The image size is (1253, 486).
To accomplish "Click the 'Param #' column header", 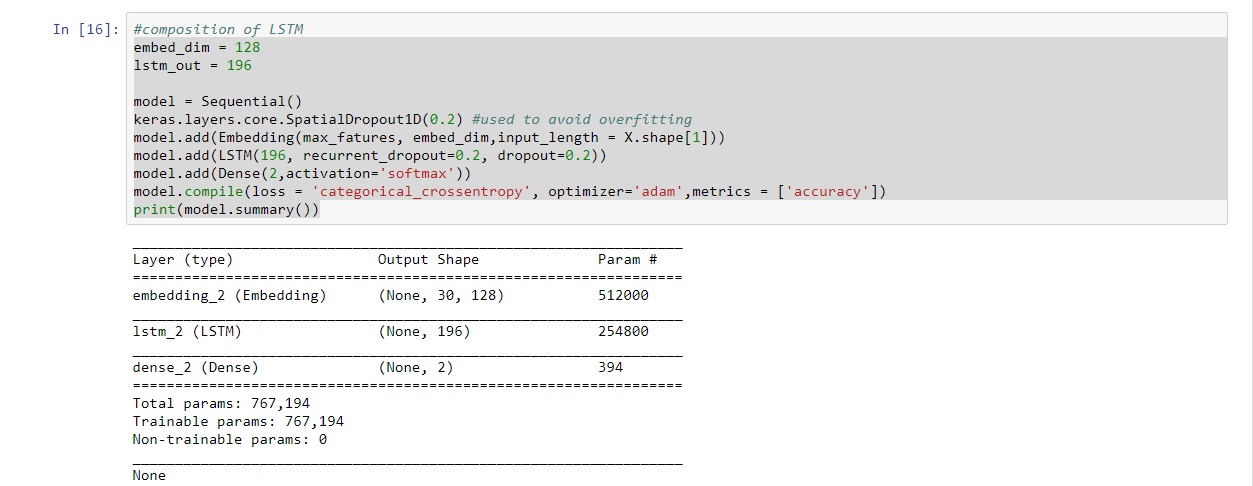I will pos(627,259).
